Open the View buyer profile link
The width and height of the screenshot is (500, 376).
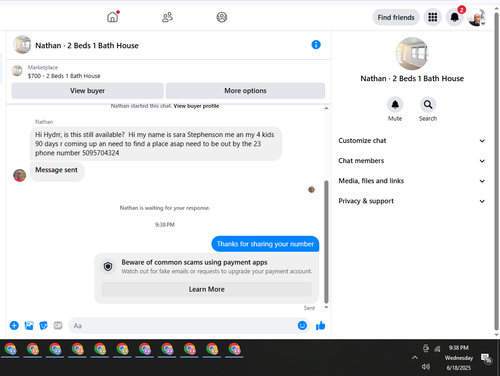pyautogui.click(x=196, y=106)
